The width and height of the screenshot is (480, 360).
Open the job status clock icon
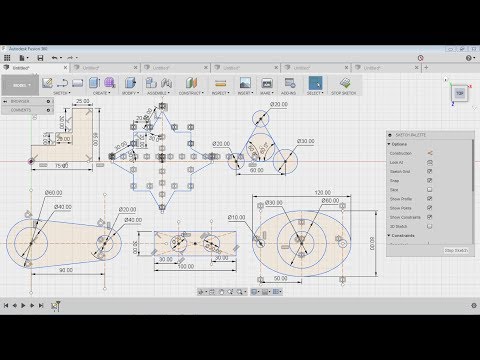click(421, 58)
